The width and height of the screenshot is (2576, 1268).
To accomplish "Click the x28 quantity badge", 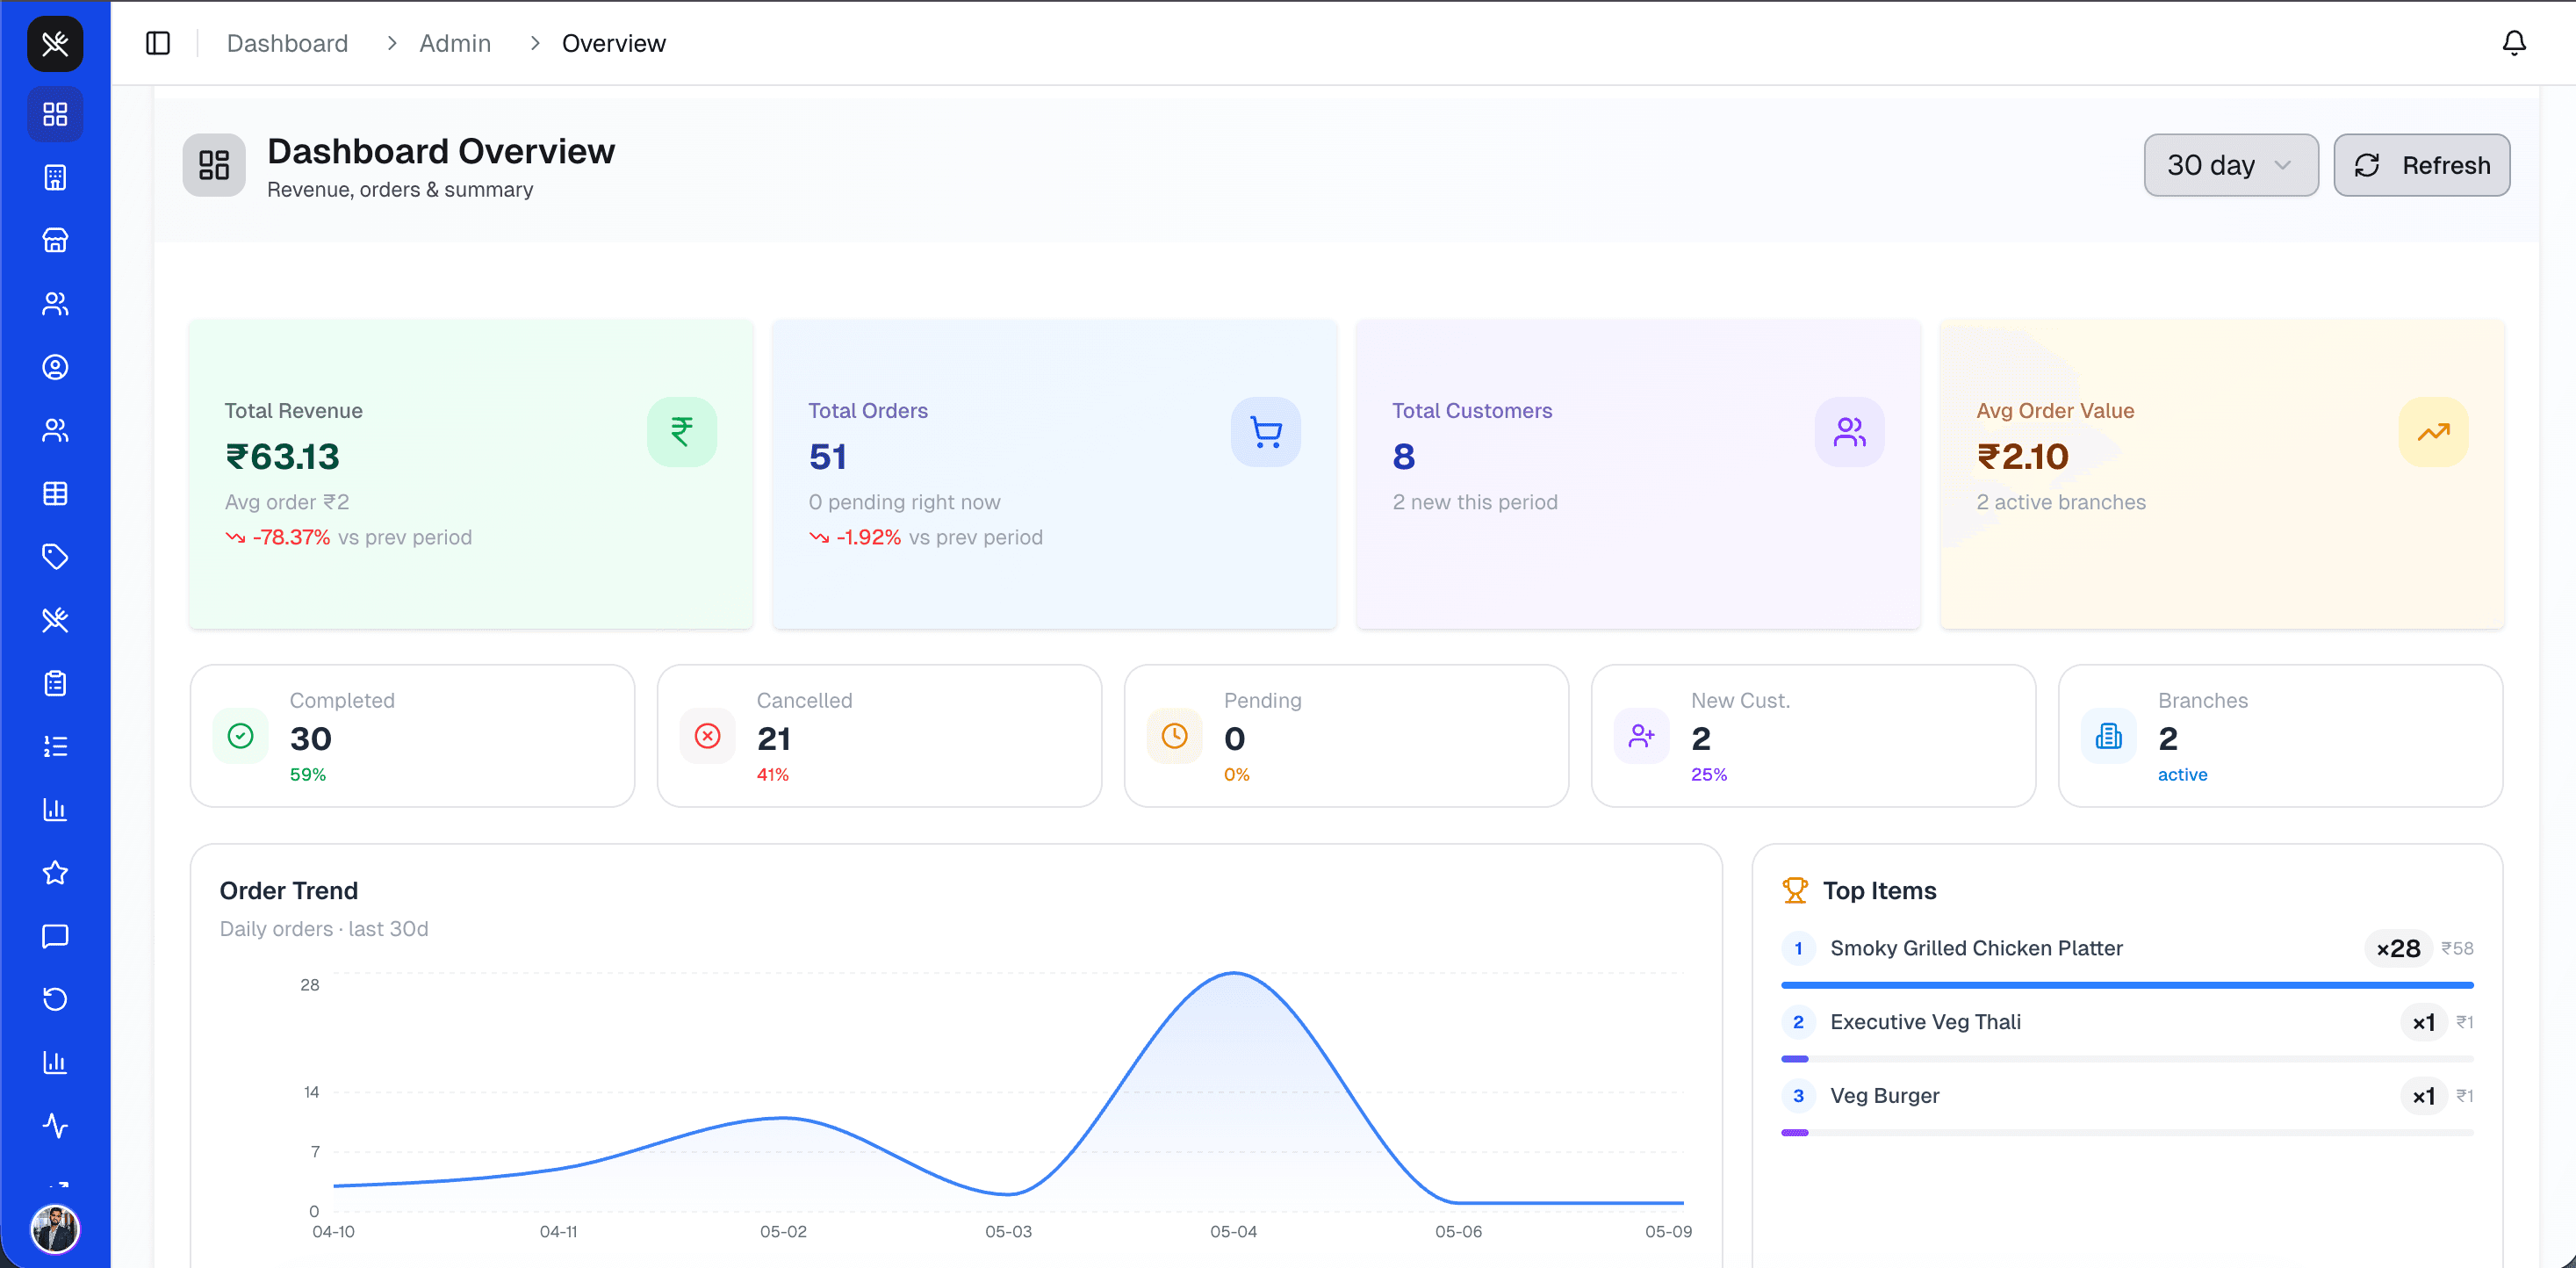I will (x=2398, y=948).
